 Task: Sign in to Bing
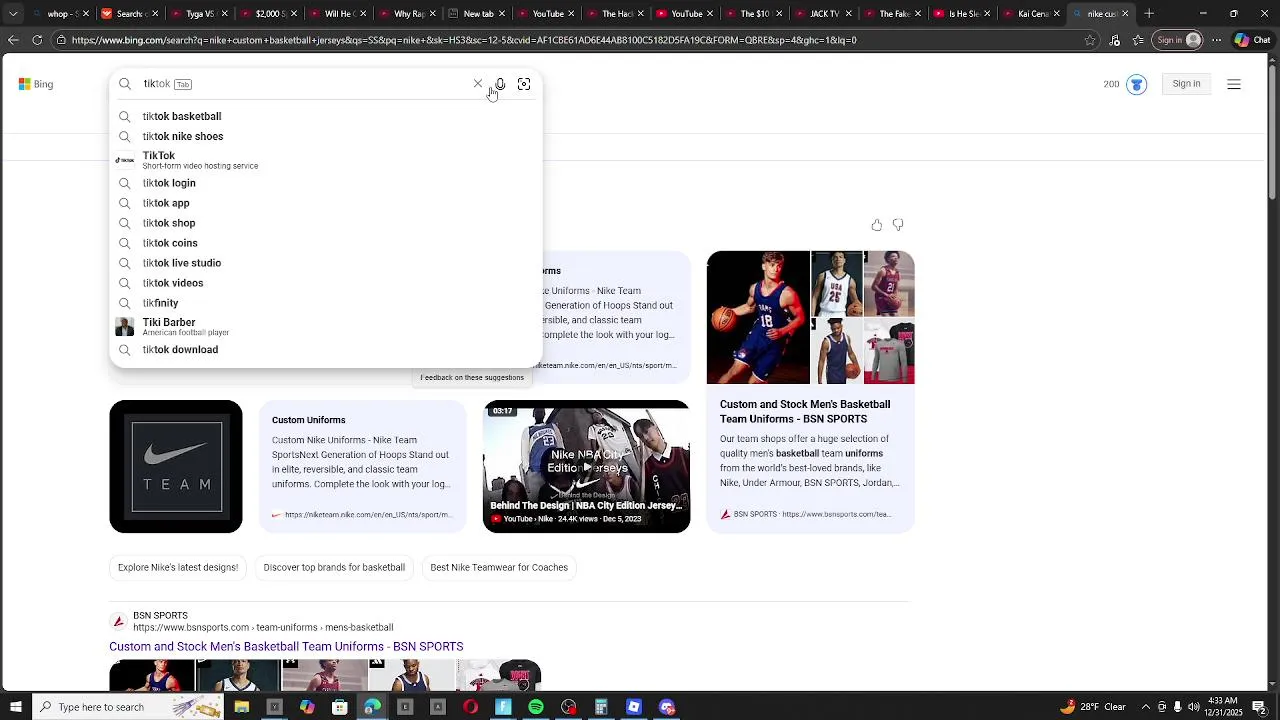pos(1186,84)
